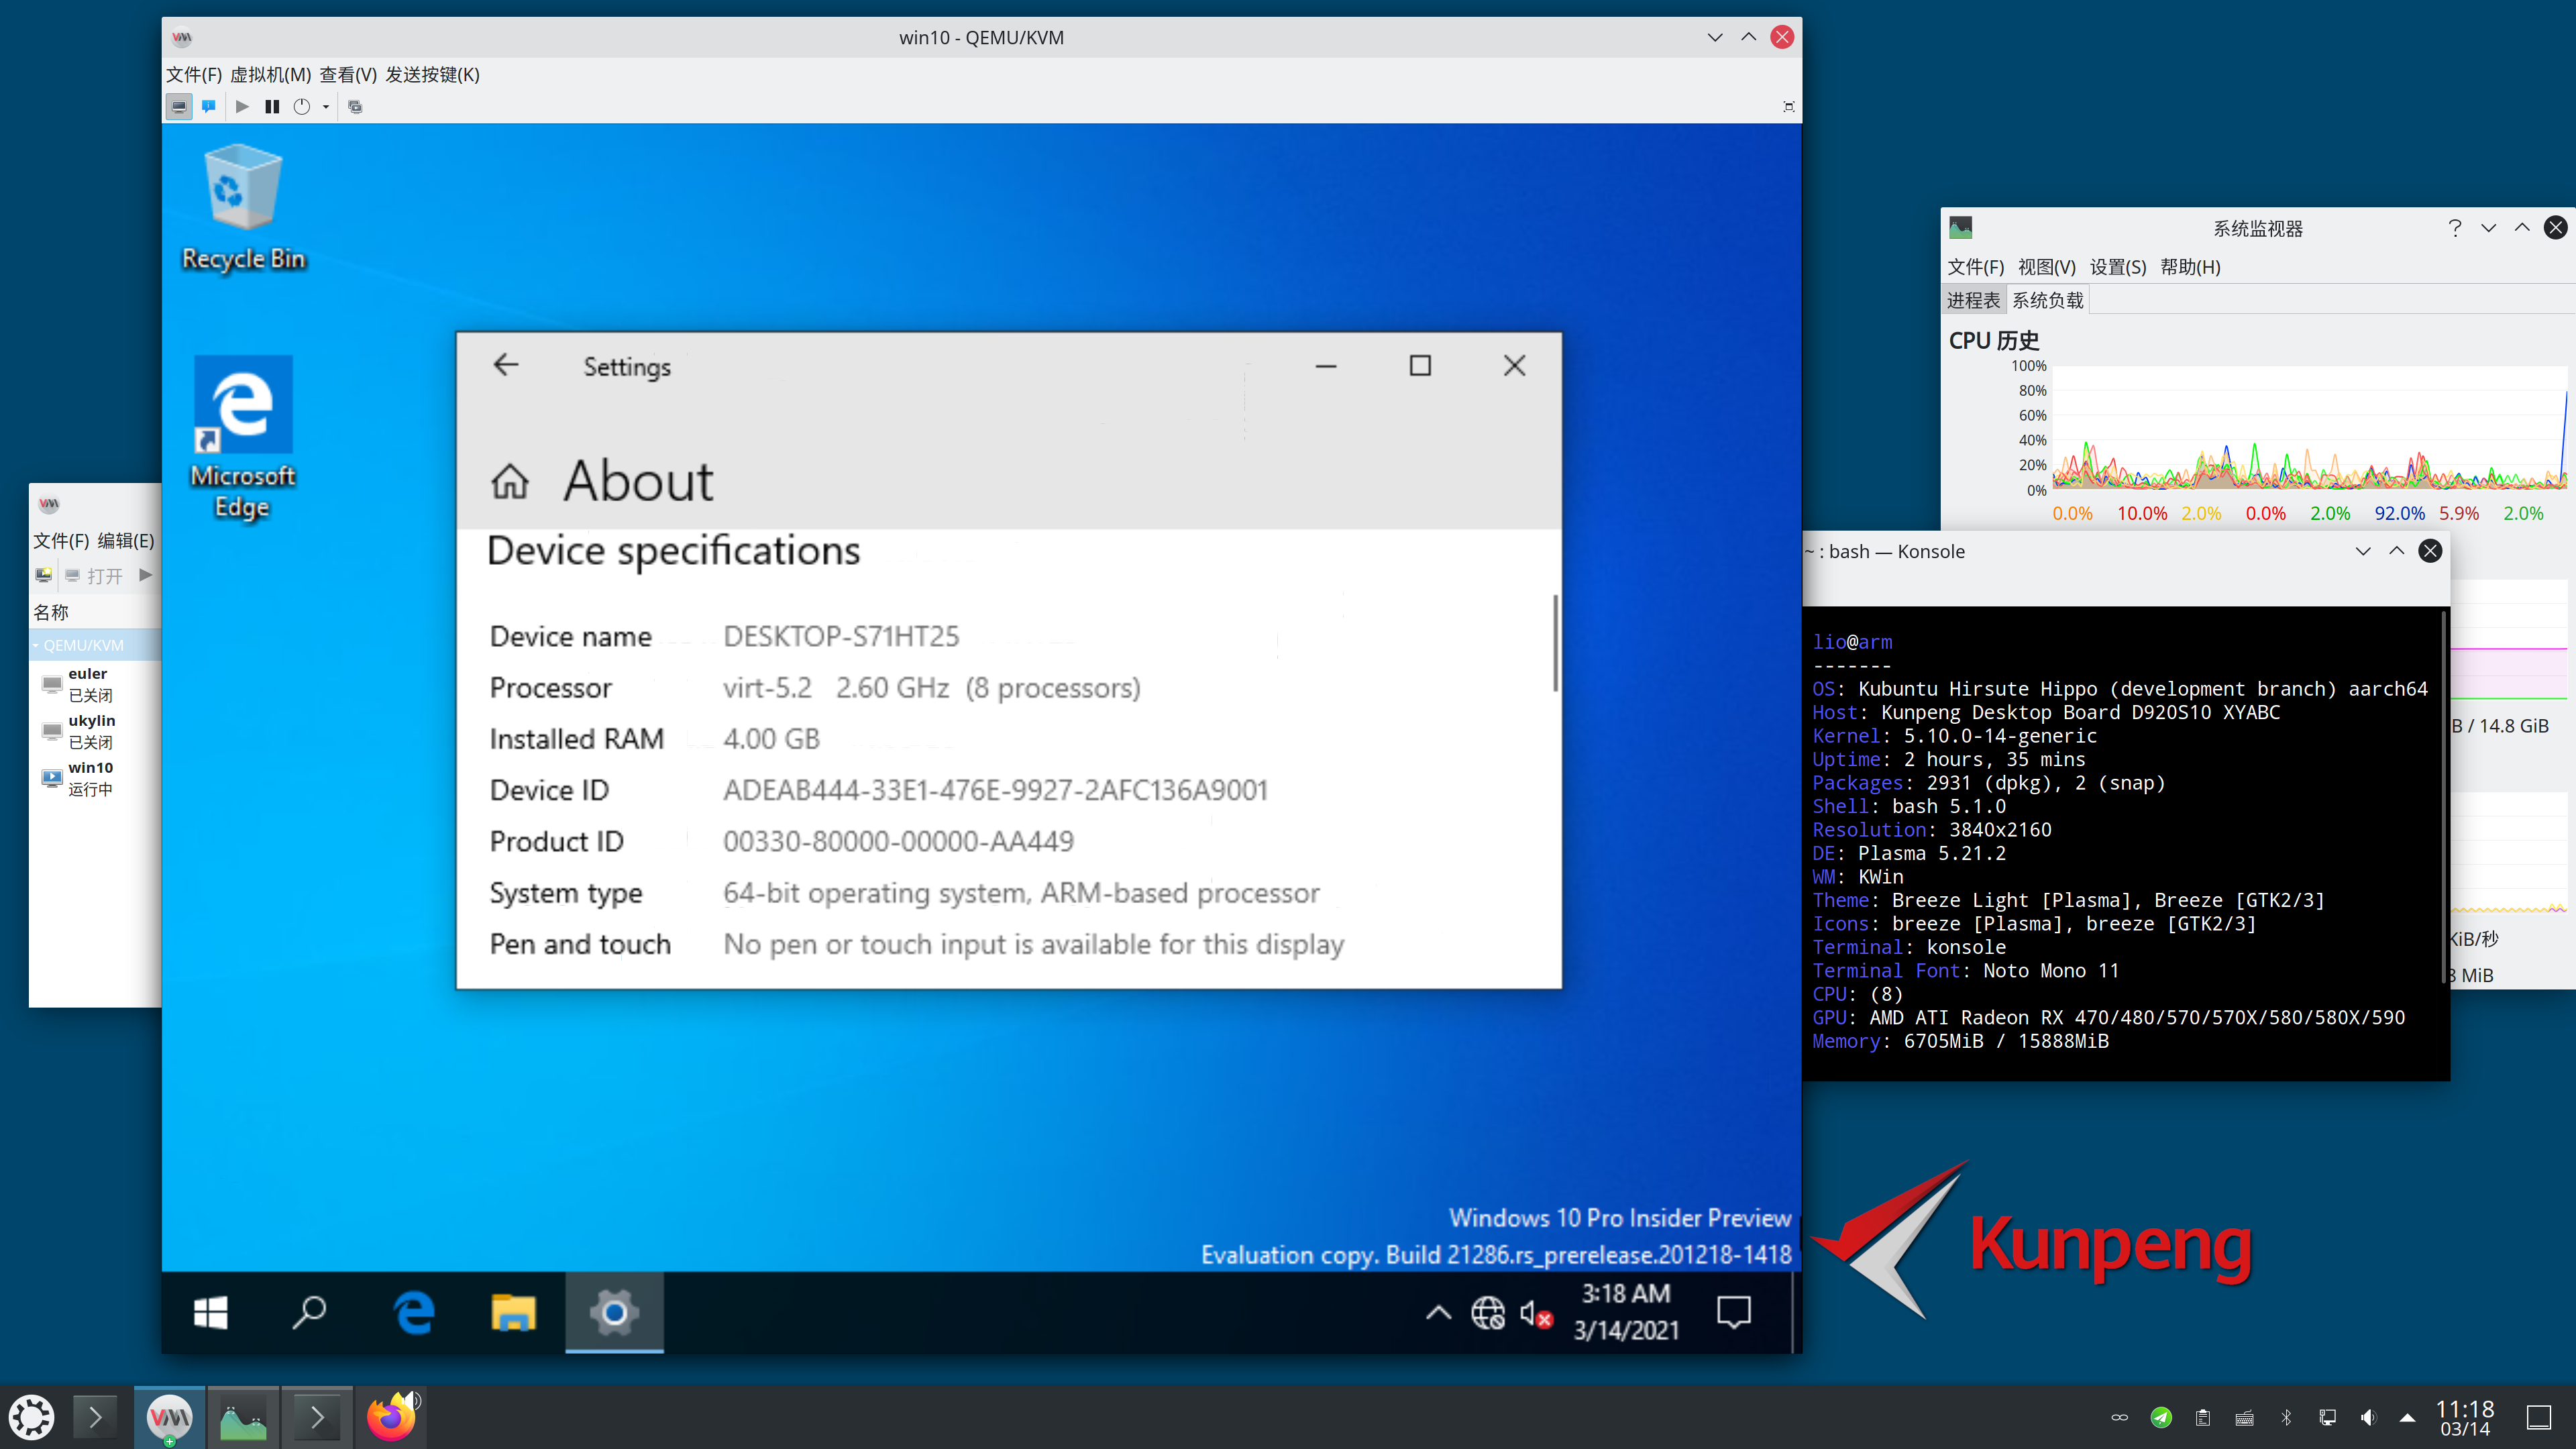Open the 虚拟机(M) menu
Image resolution: width=2576 pixels, height=1449 pixels.
tap(270, 75)
